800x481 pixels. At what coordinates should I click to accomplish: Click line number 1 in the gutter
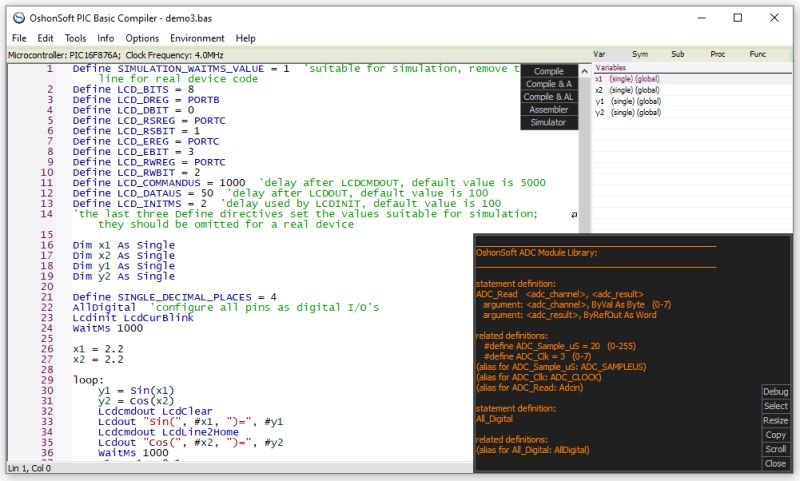click(x=49, y=68)
